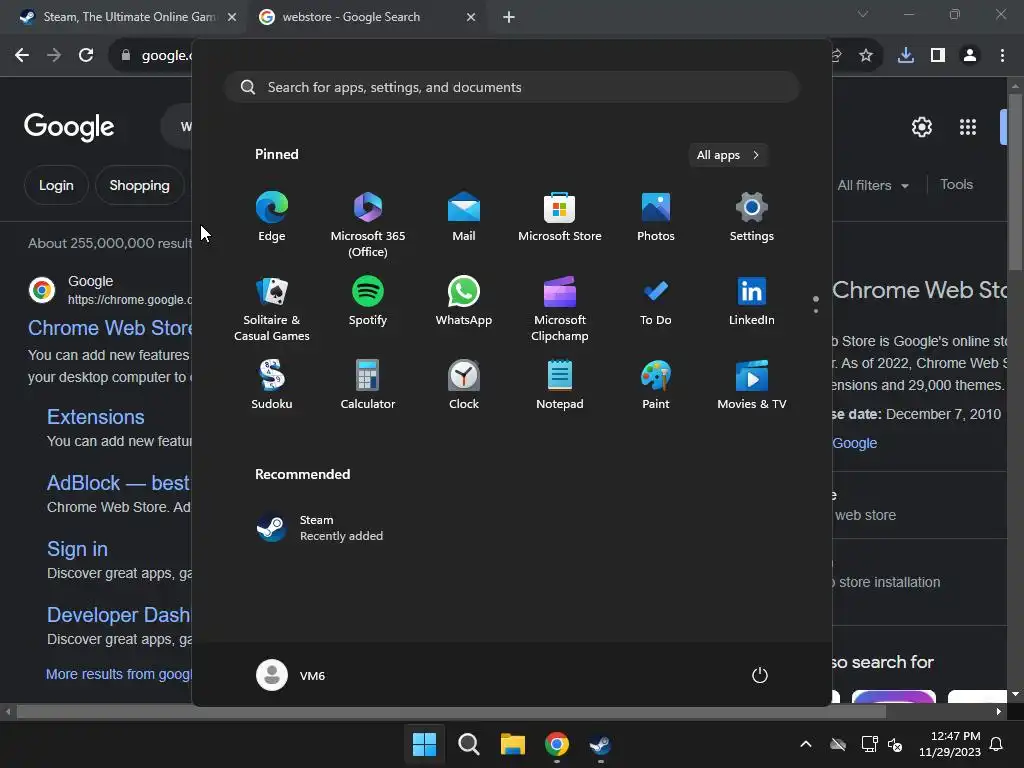Open LinkedIn pinned app

[752, 301]
